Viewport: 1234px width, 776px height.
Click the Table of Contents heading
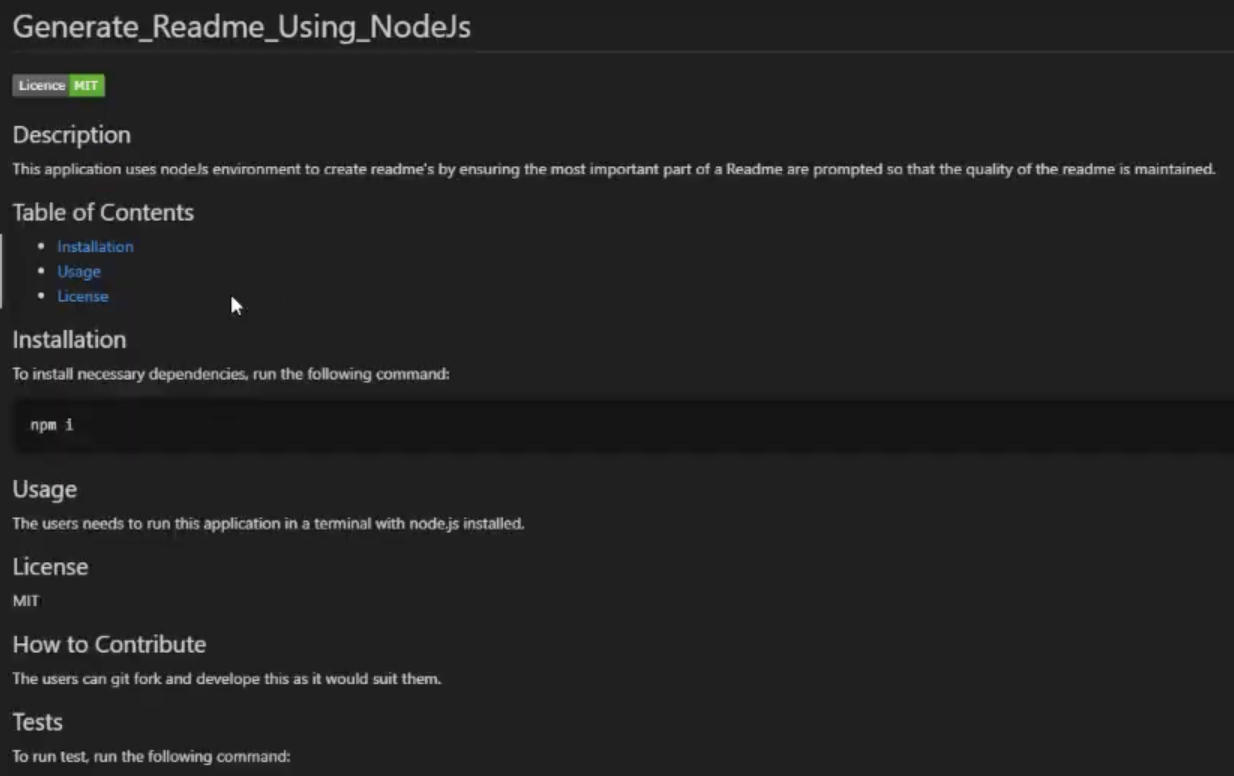(103, 212)
